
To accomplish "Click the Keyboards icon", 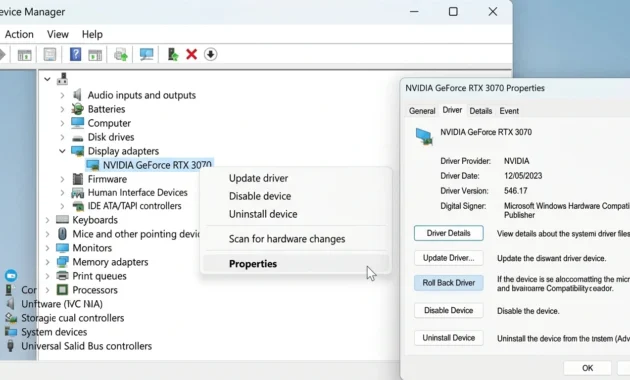I will (62, 219).
